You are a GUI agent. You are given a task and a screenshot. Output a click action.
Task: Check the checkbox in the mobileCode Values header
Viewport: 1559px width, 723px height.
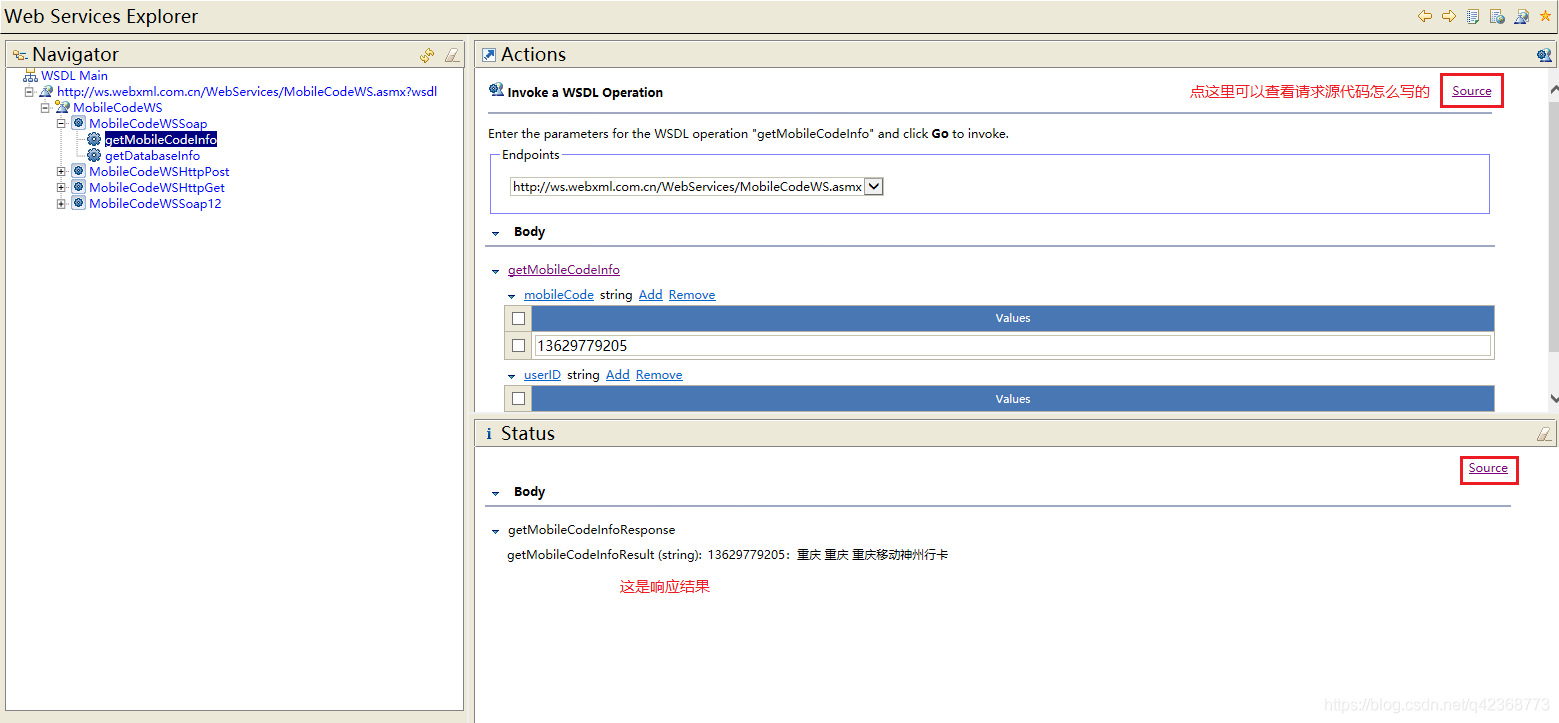point(518,318)
